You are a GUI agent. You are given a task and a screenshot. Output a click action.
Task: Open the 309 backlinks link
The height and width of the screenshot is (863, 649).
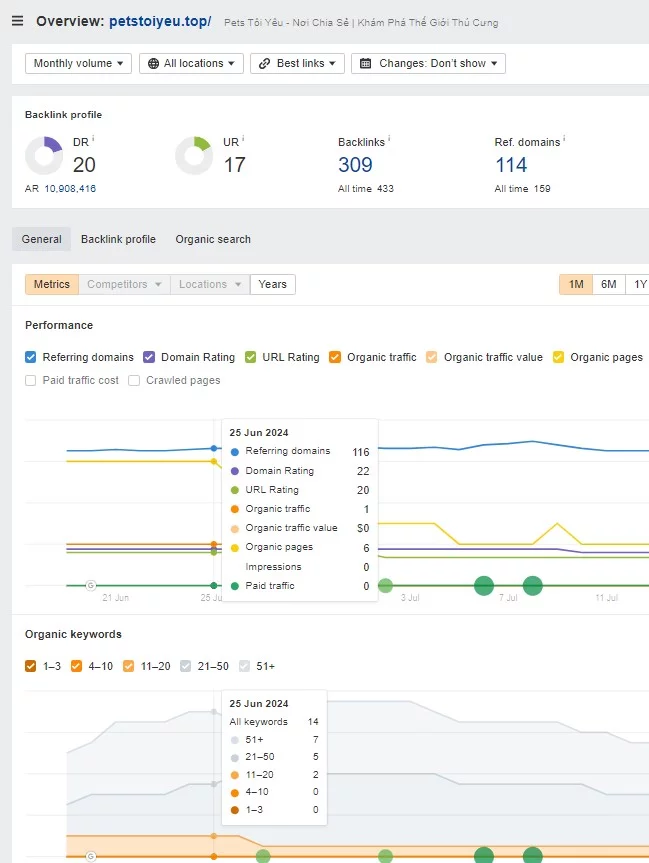(x=355, y=165)
